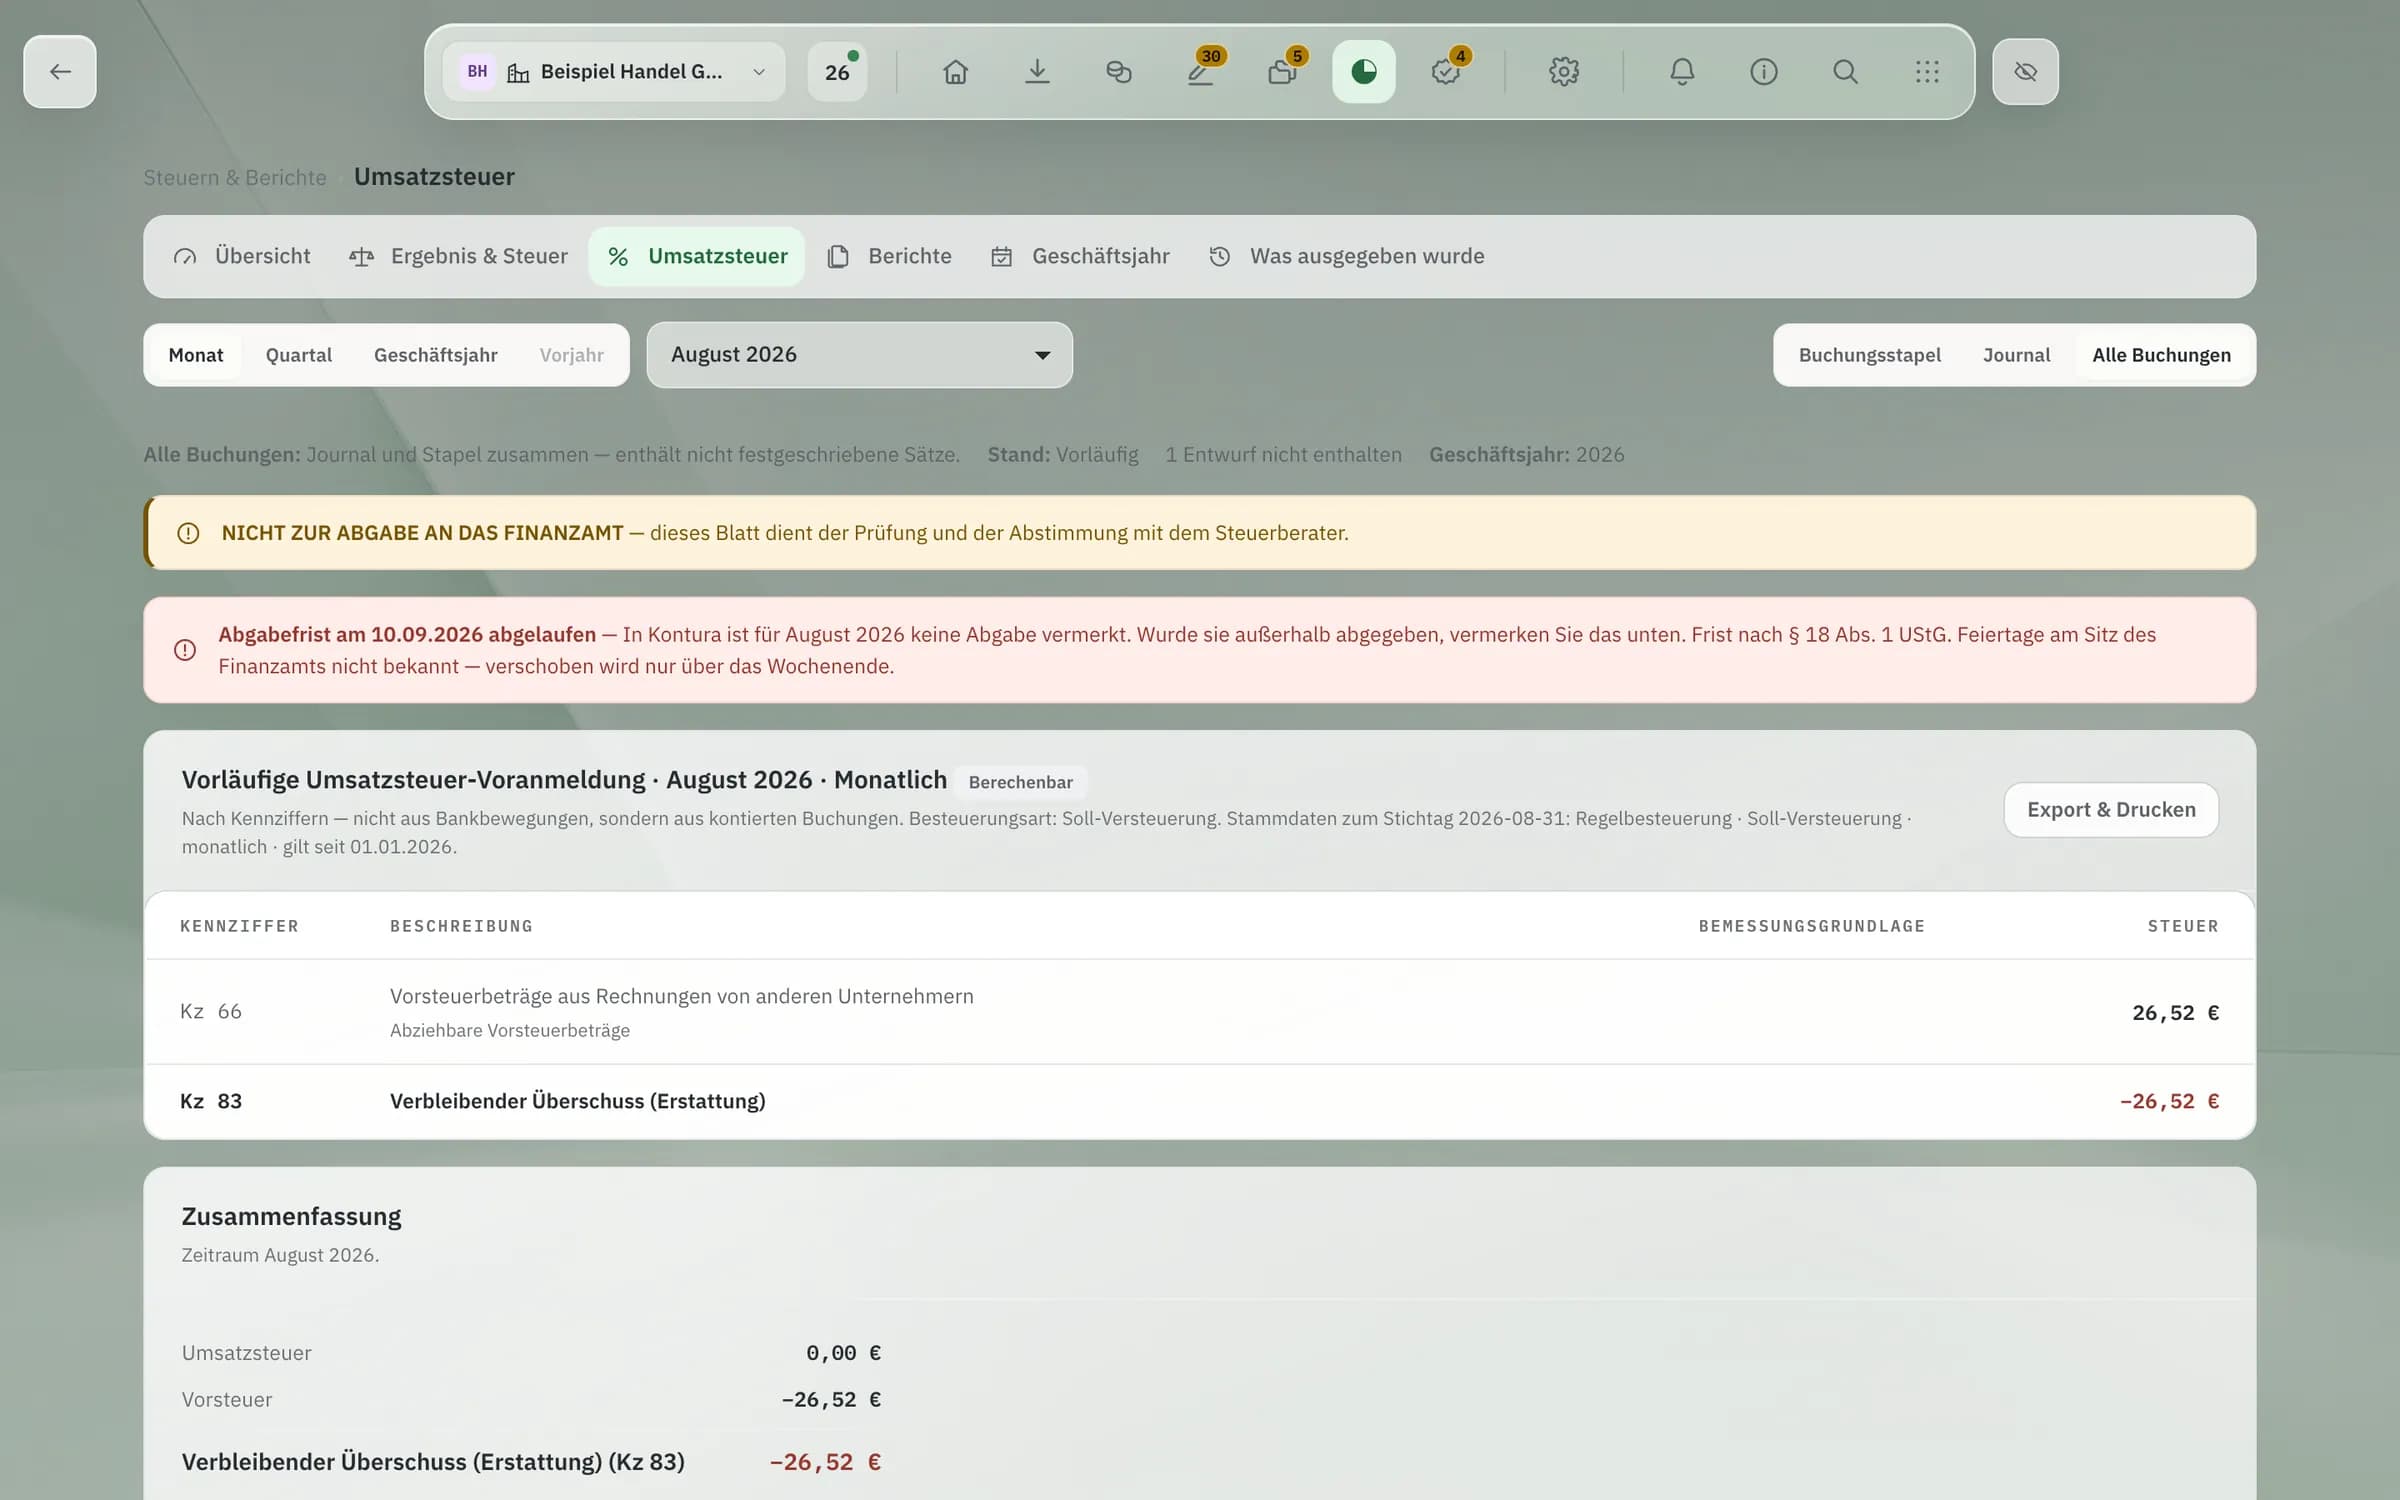
Task: Open the notifications bell icon
Action: 1682,72
